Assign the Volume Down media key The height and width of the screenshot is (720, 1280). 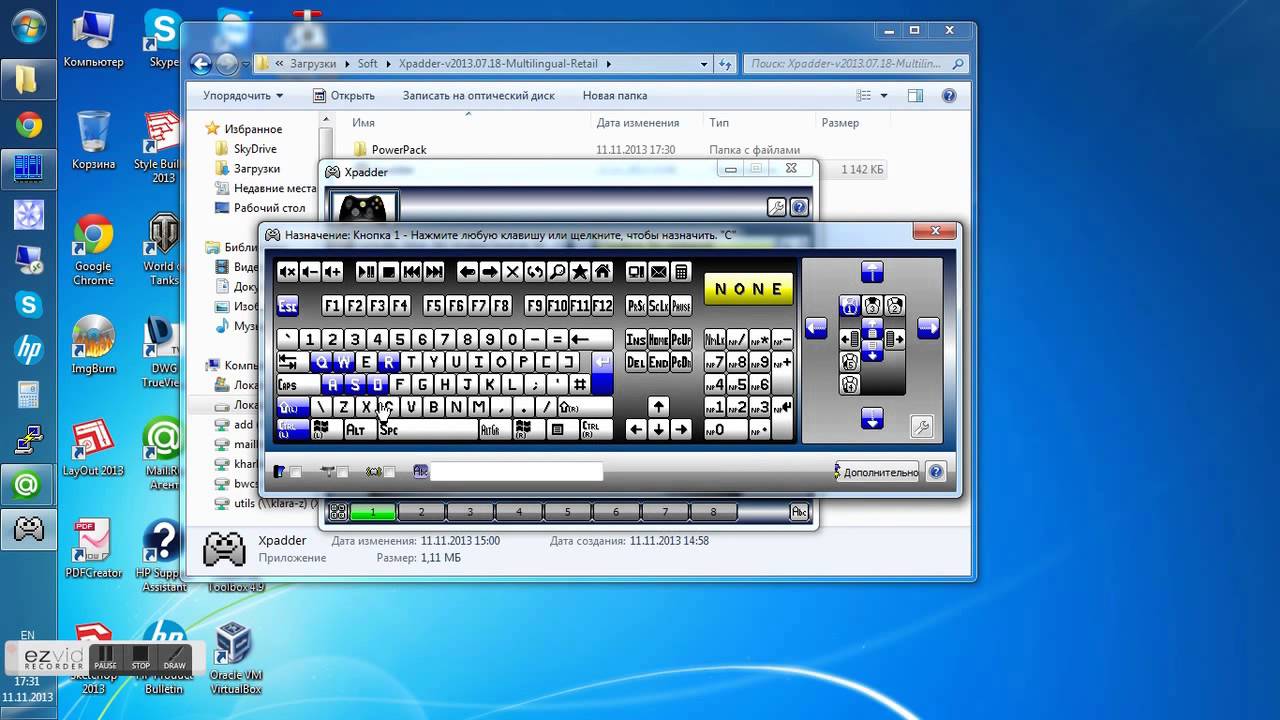click(x=310, y=271)
